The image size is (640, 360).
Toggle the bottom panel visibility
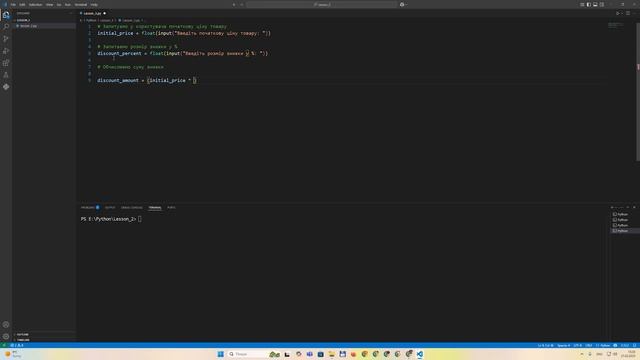595,4
